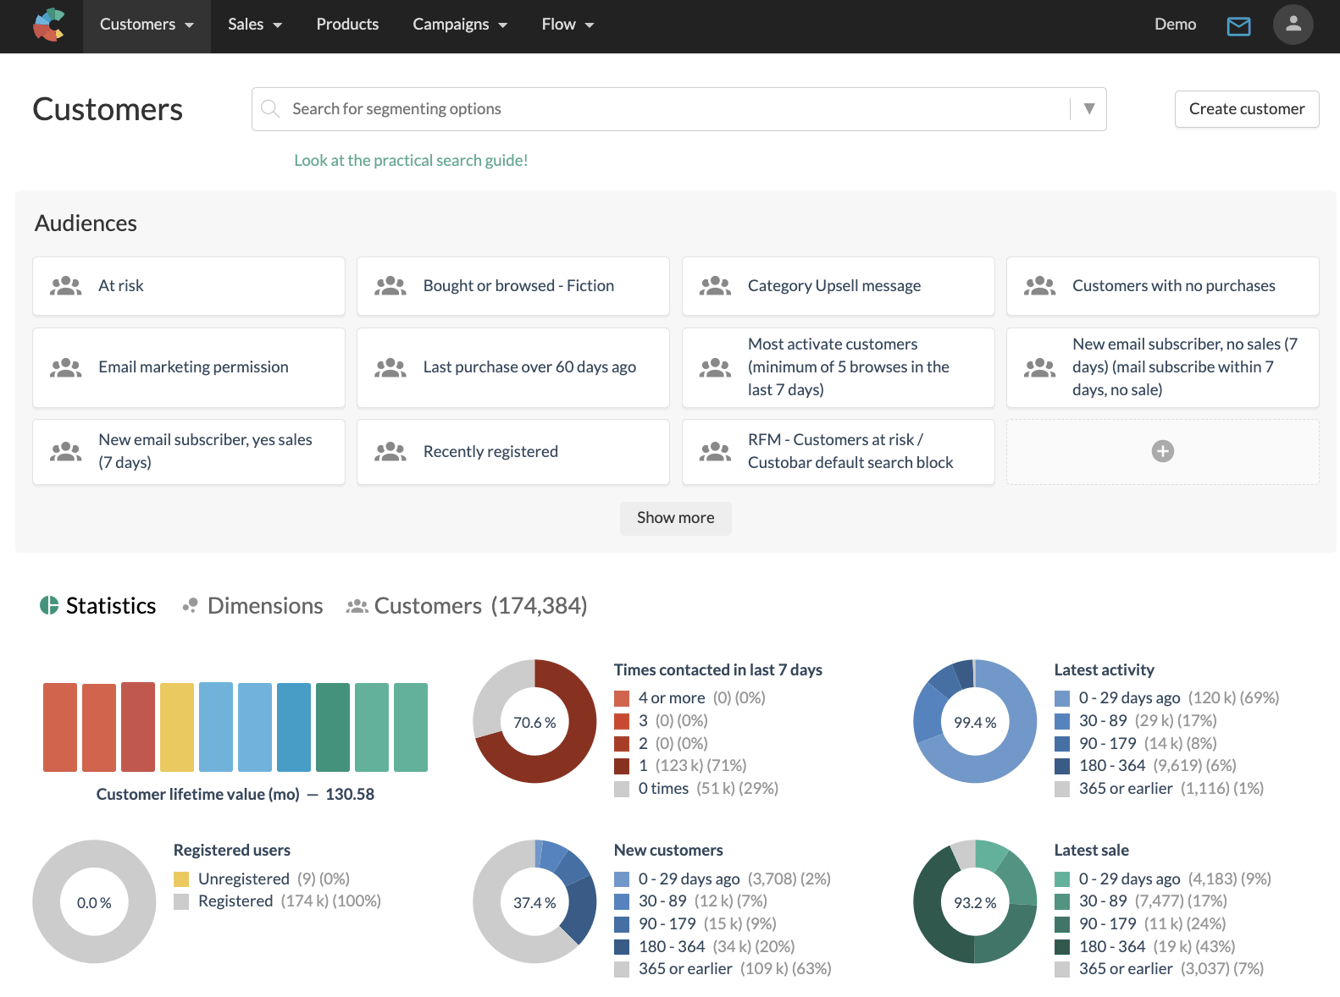The width and height of the screenshot is (1340, 997).
Task: Click the Custobar logo icon
Action: point(49,25)
